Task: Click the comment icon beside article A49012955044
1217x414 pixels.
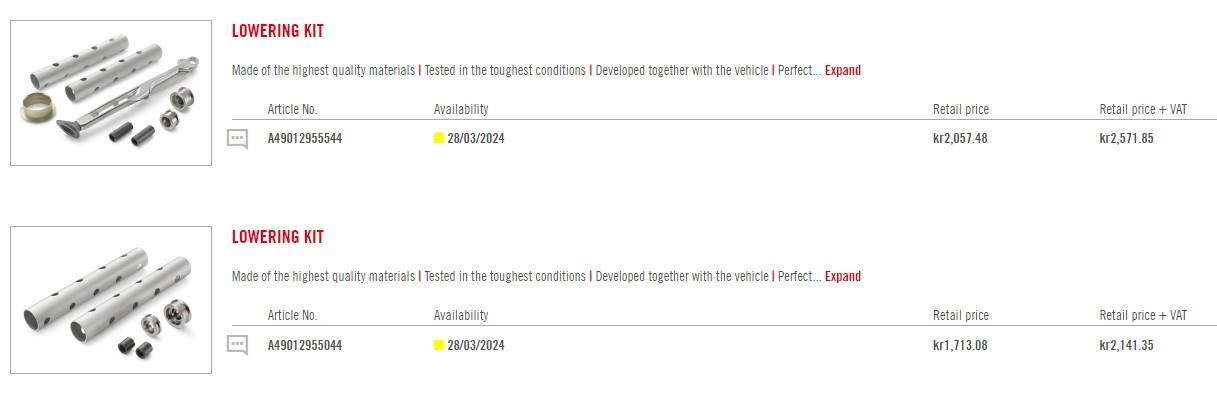Action: coord(237,346)
